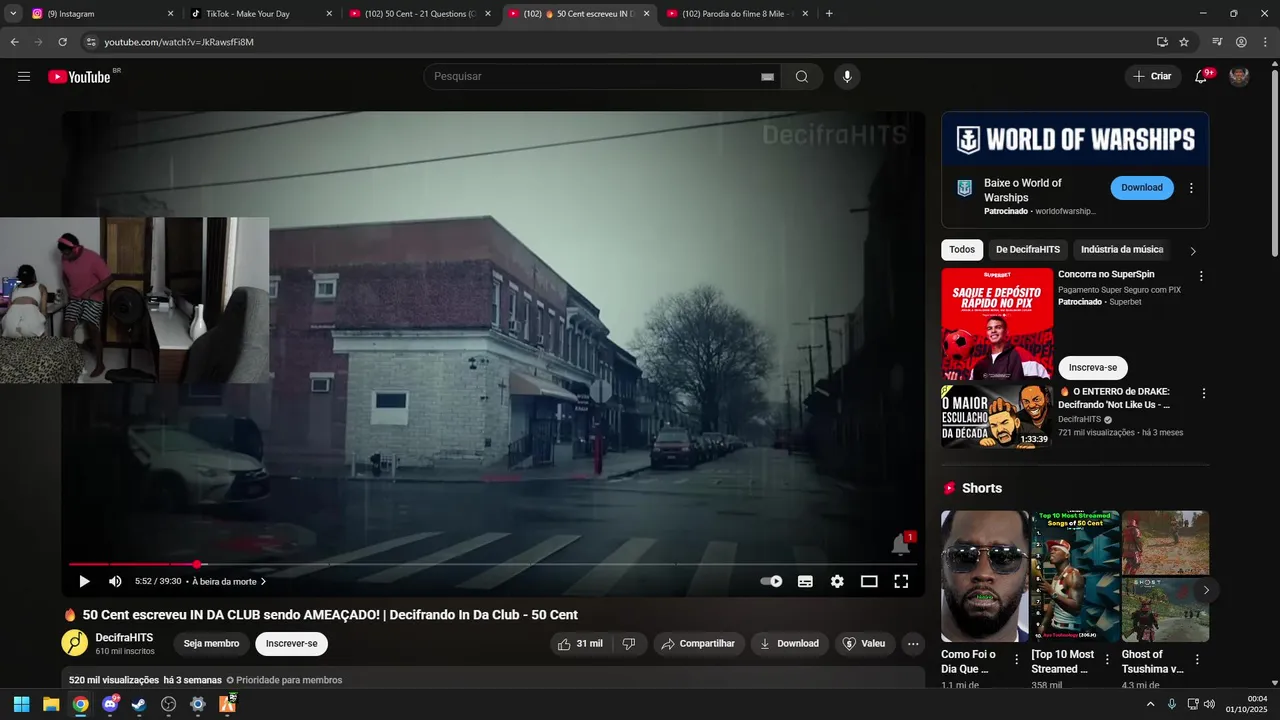This screenshot has width=1280, height=720.
Task: Open Superbet ad thumbnail
Action: [x=997, y=324]
